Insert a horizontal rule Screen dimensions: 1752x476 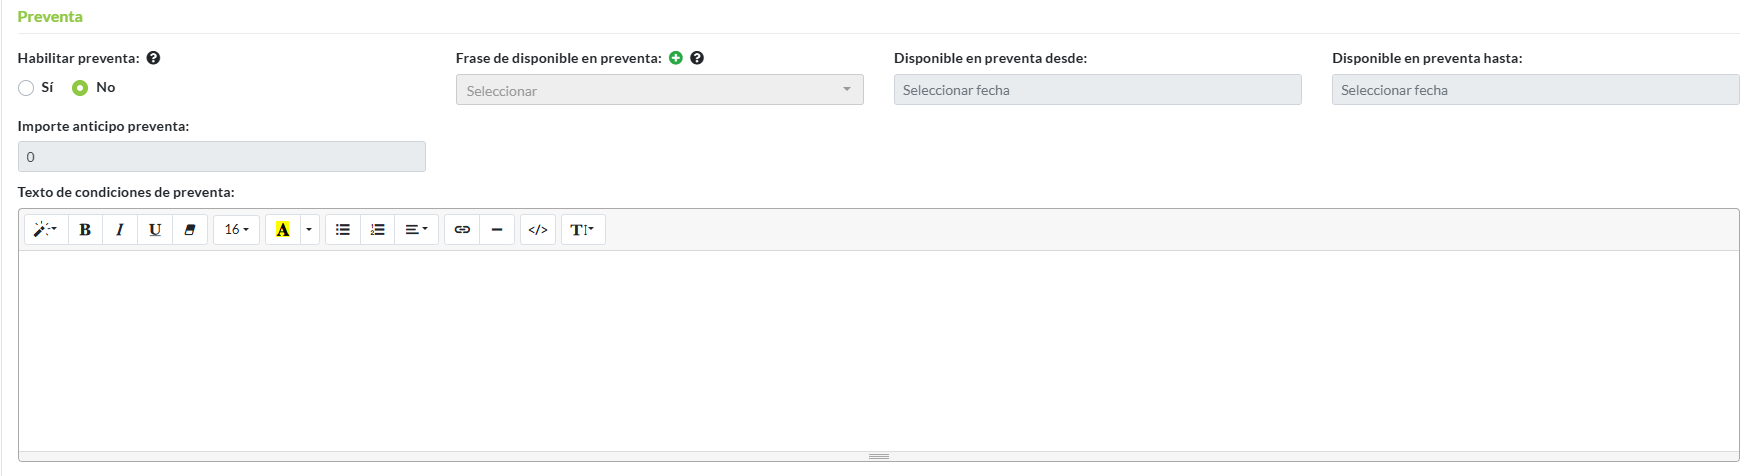(497, 230)
